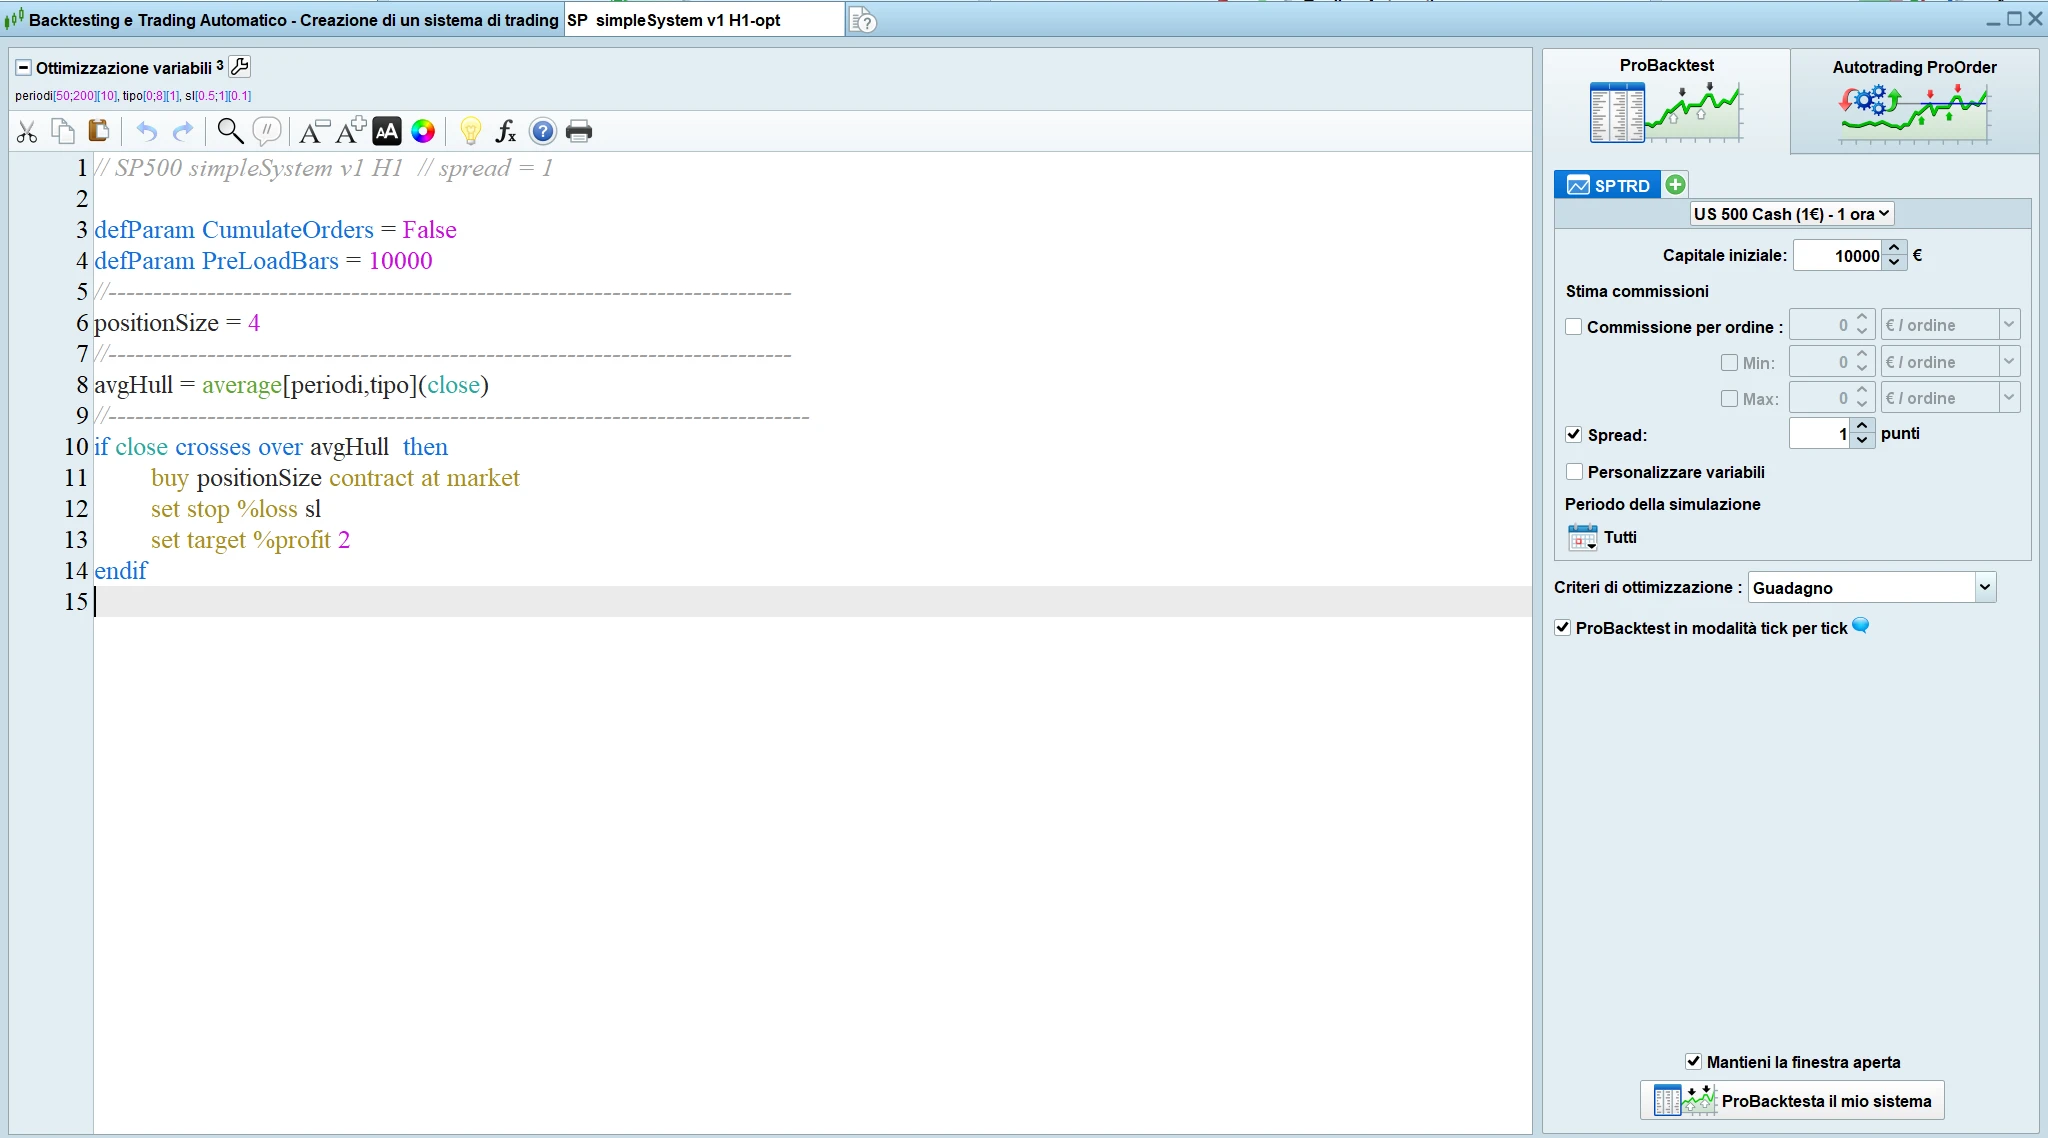Enable the Min commission checkbox

coord(1729,362)
